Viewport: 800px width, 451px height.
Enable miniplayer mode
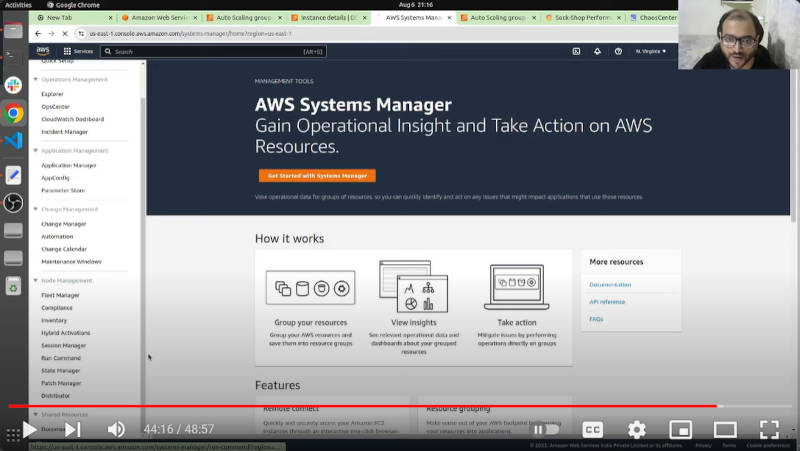(x=681, y=430)
